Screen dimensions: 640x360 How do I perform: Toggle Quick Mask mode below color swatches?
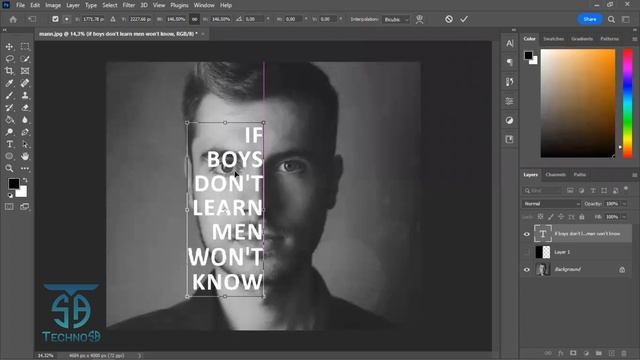pos(9,207)
